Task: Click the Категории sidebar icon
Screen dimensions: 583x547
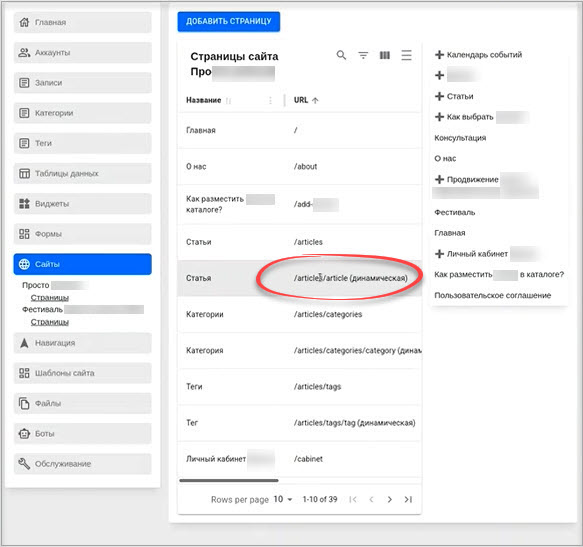Action: coord(24,113)
